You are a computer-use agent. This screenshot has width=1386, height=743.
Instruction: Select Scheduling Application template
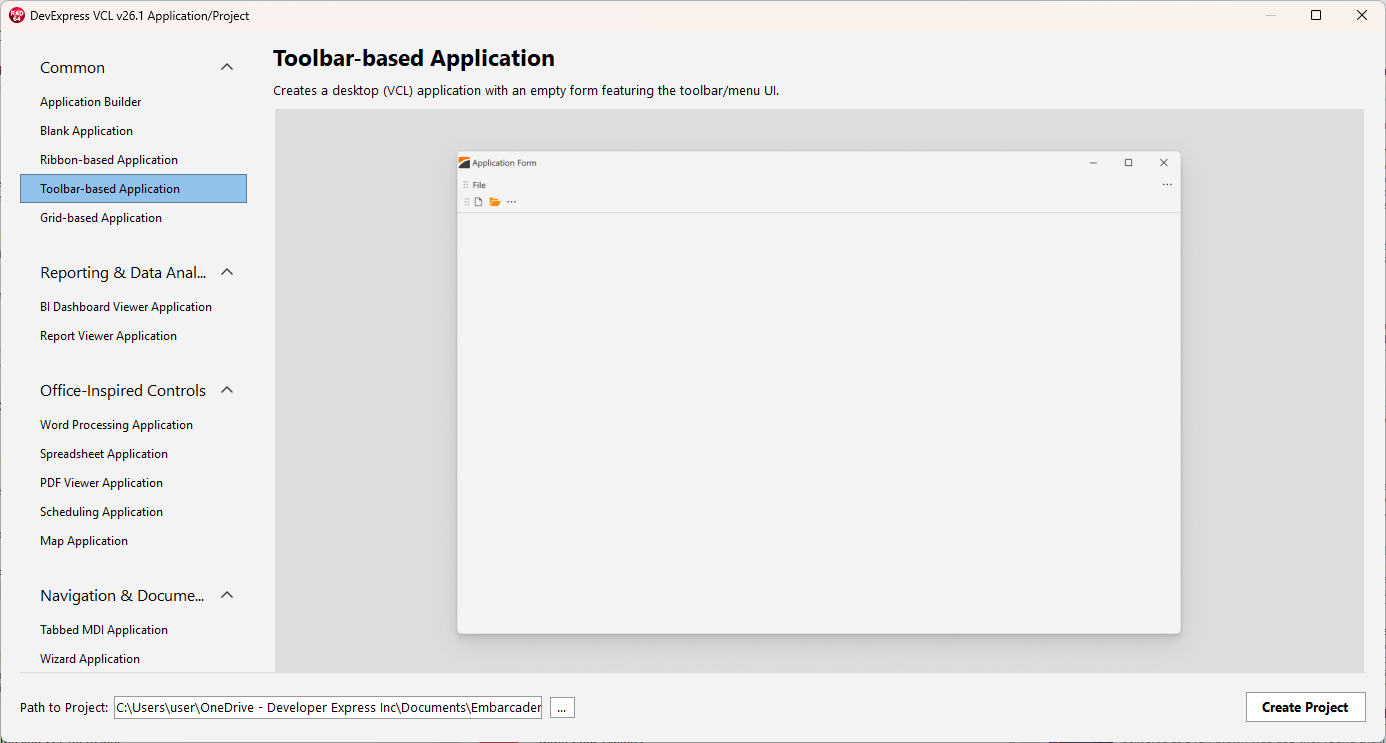133,512
